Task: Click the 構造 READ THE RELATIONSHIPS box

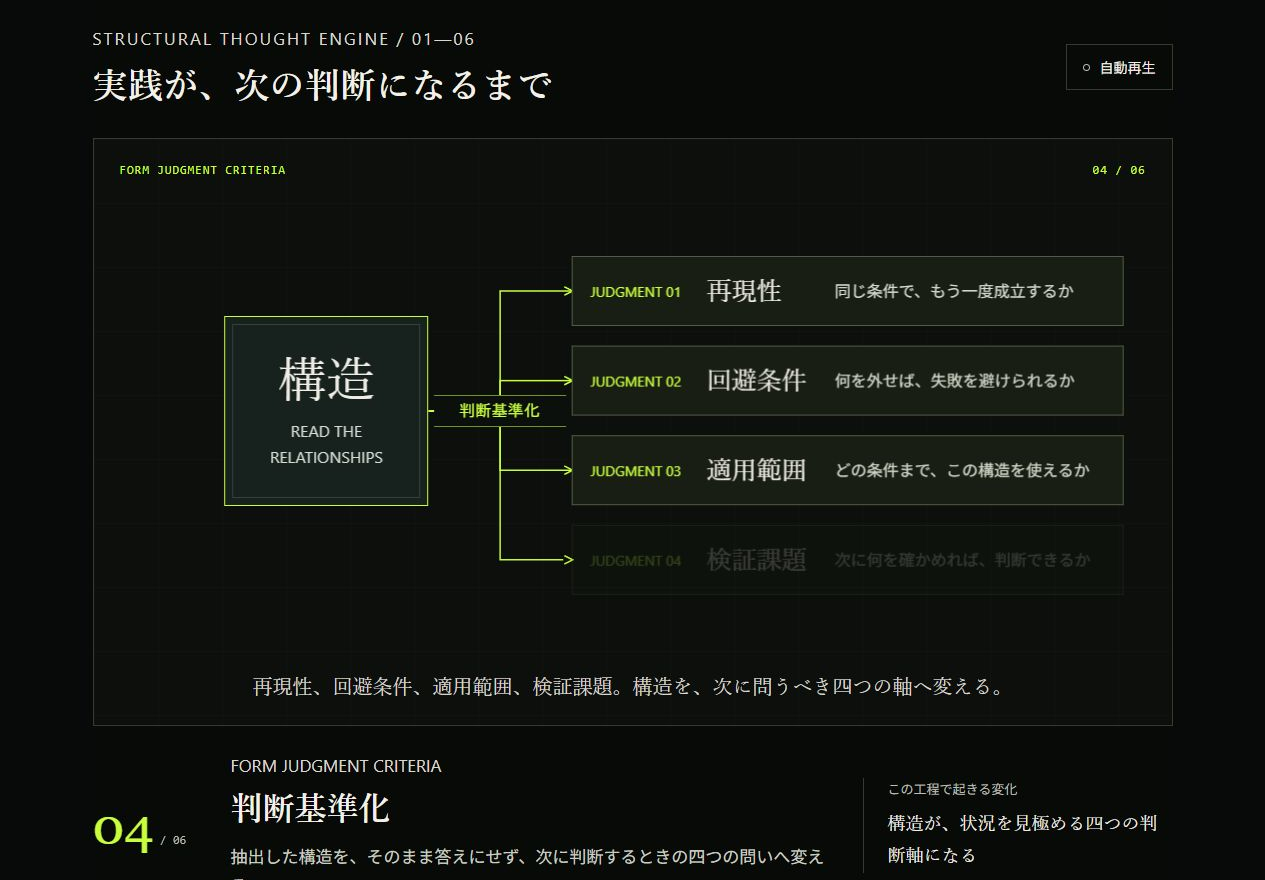Action: click(326, 411)
